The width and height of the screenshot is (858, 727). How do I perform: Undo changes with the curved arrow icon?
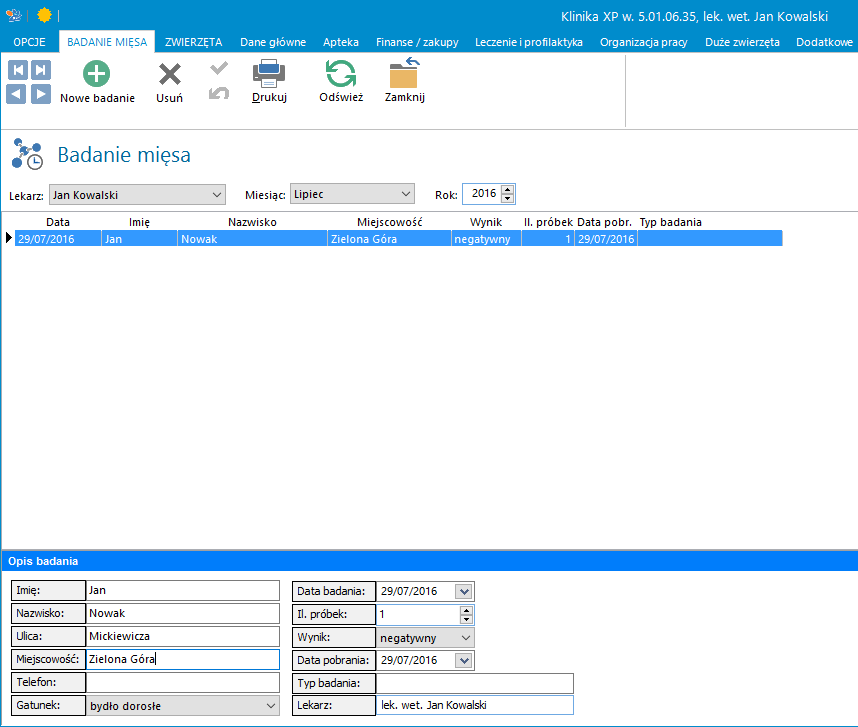[x=219, y=93]
